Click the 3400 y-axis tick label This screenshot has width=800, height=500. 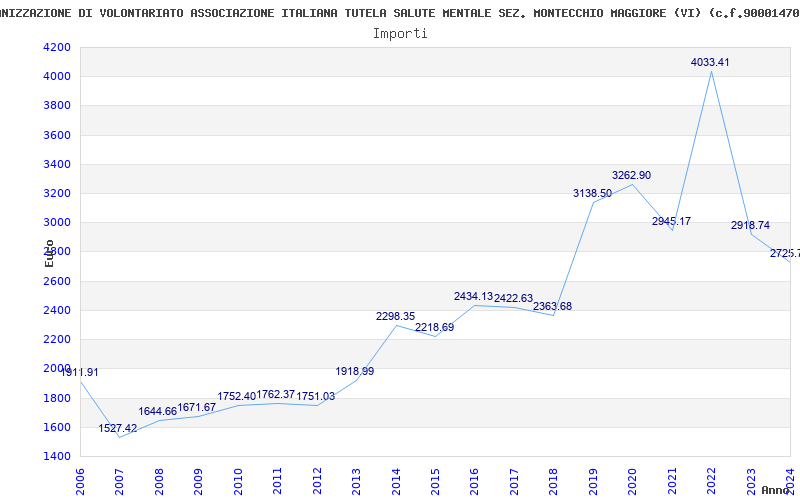point(57,164)
